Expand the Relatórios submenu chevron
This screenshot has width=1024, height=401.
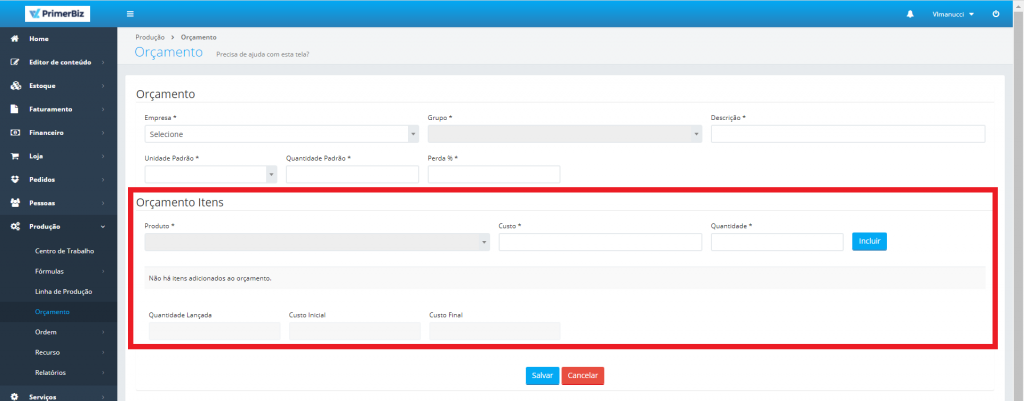coord(103,373)
